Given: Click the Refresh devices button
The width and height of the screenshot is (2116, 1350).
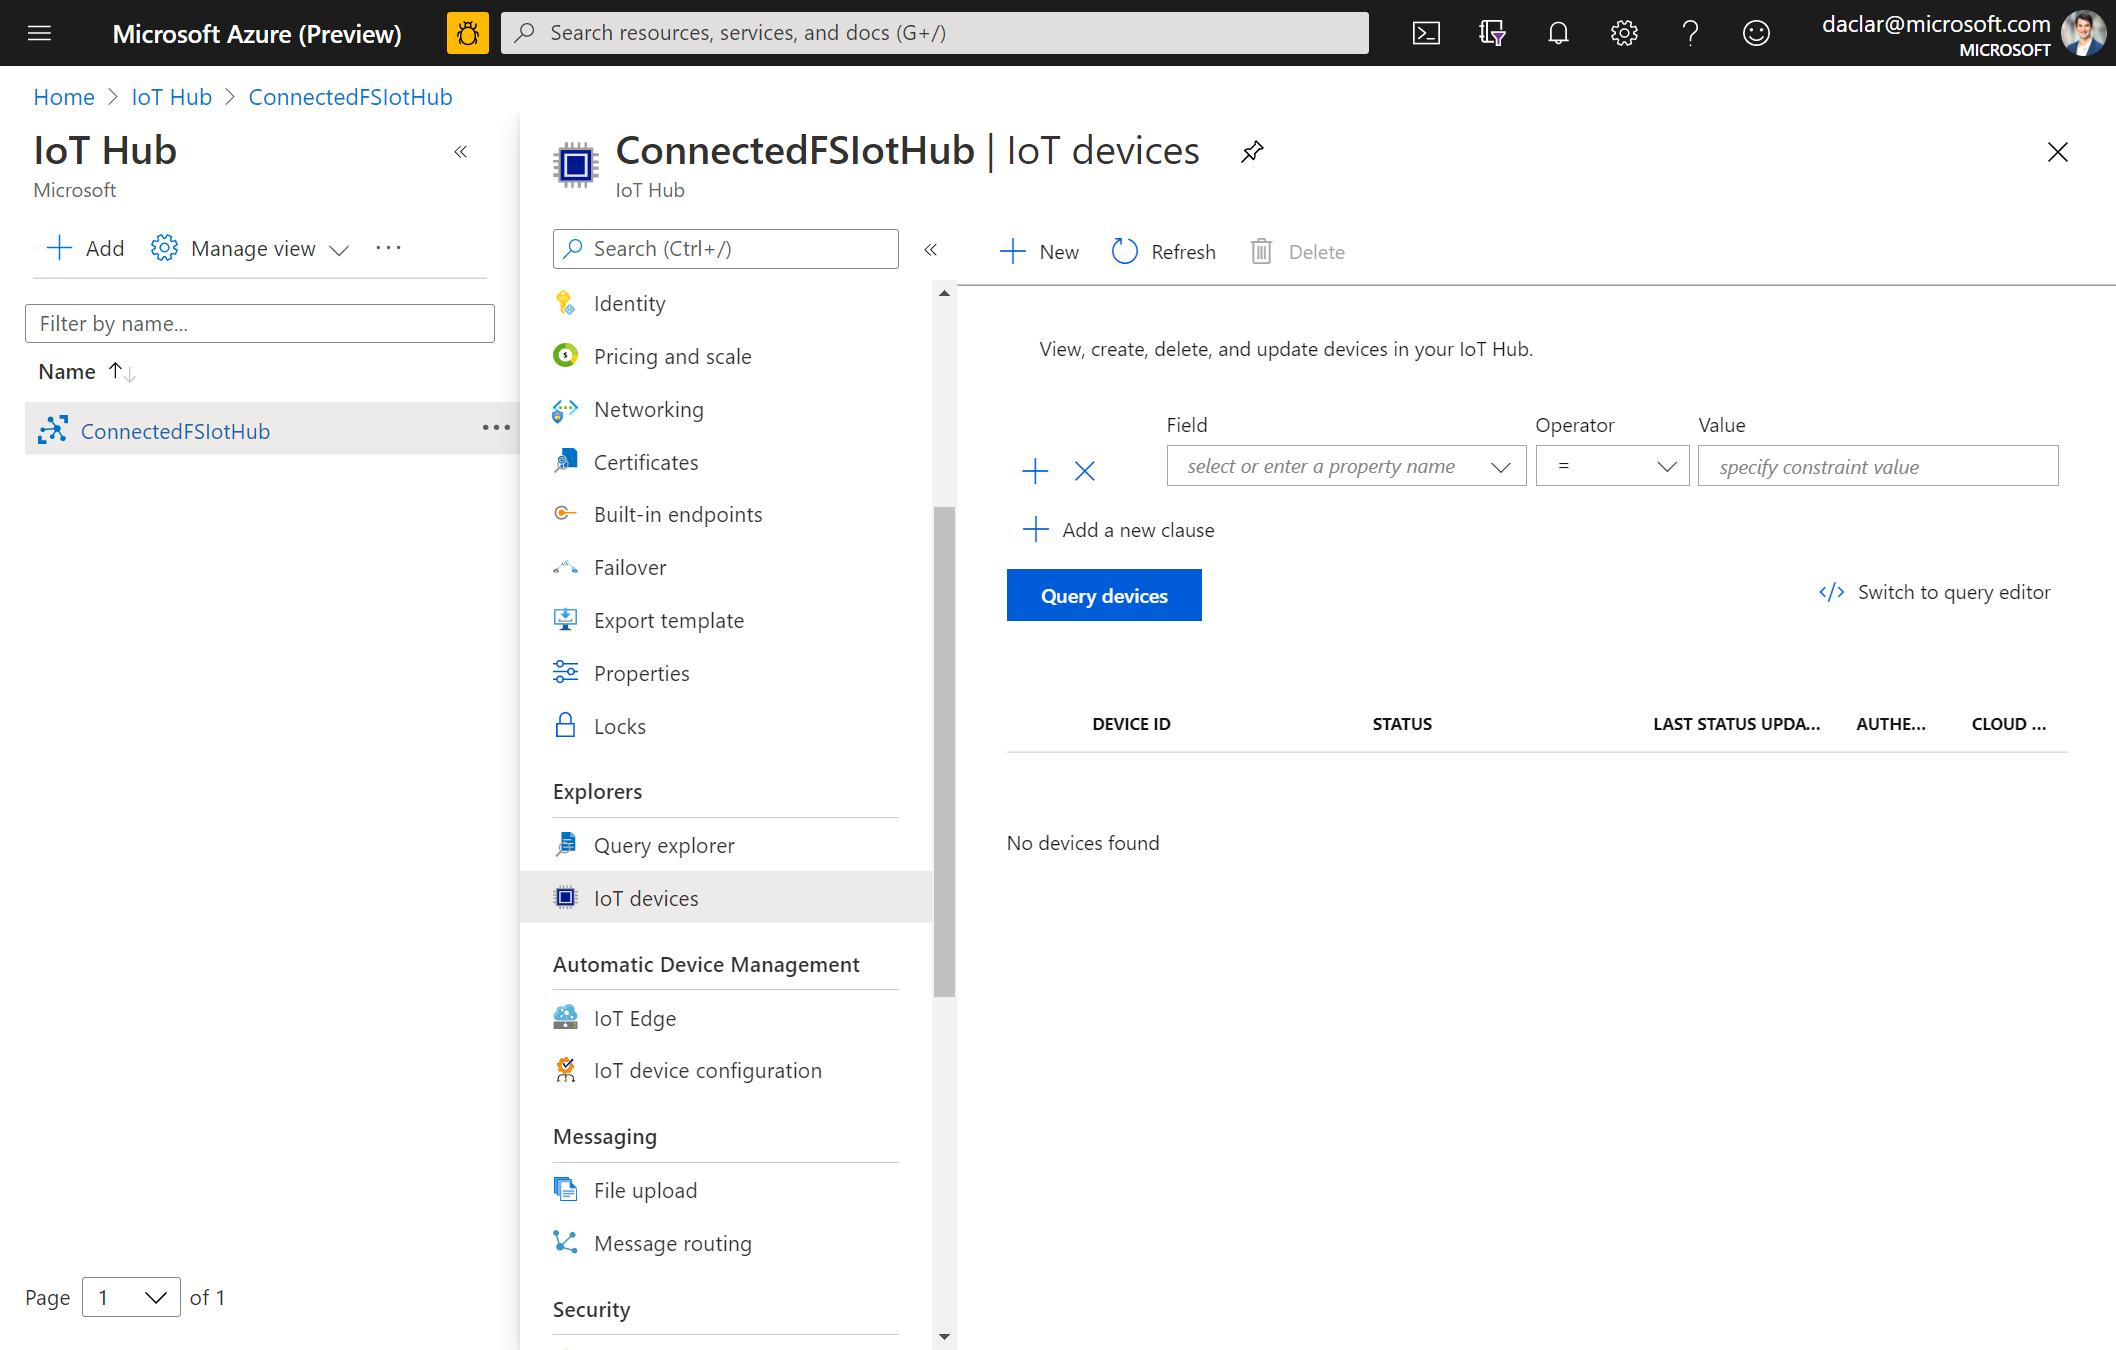Looking at the screenshot, I should coord(1164,251).
